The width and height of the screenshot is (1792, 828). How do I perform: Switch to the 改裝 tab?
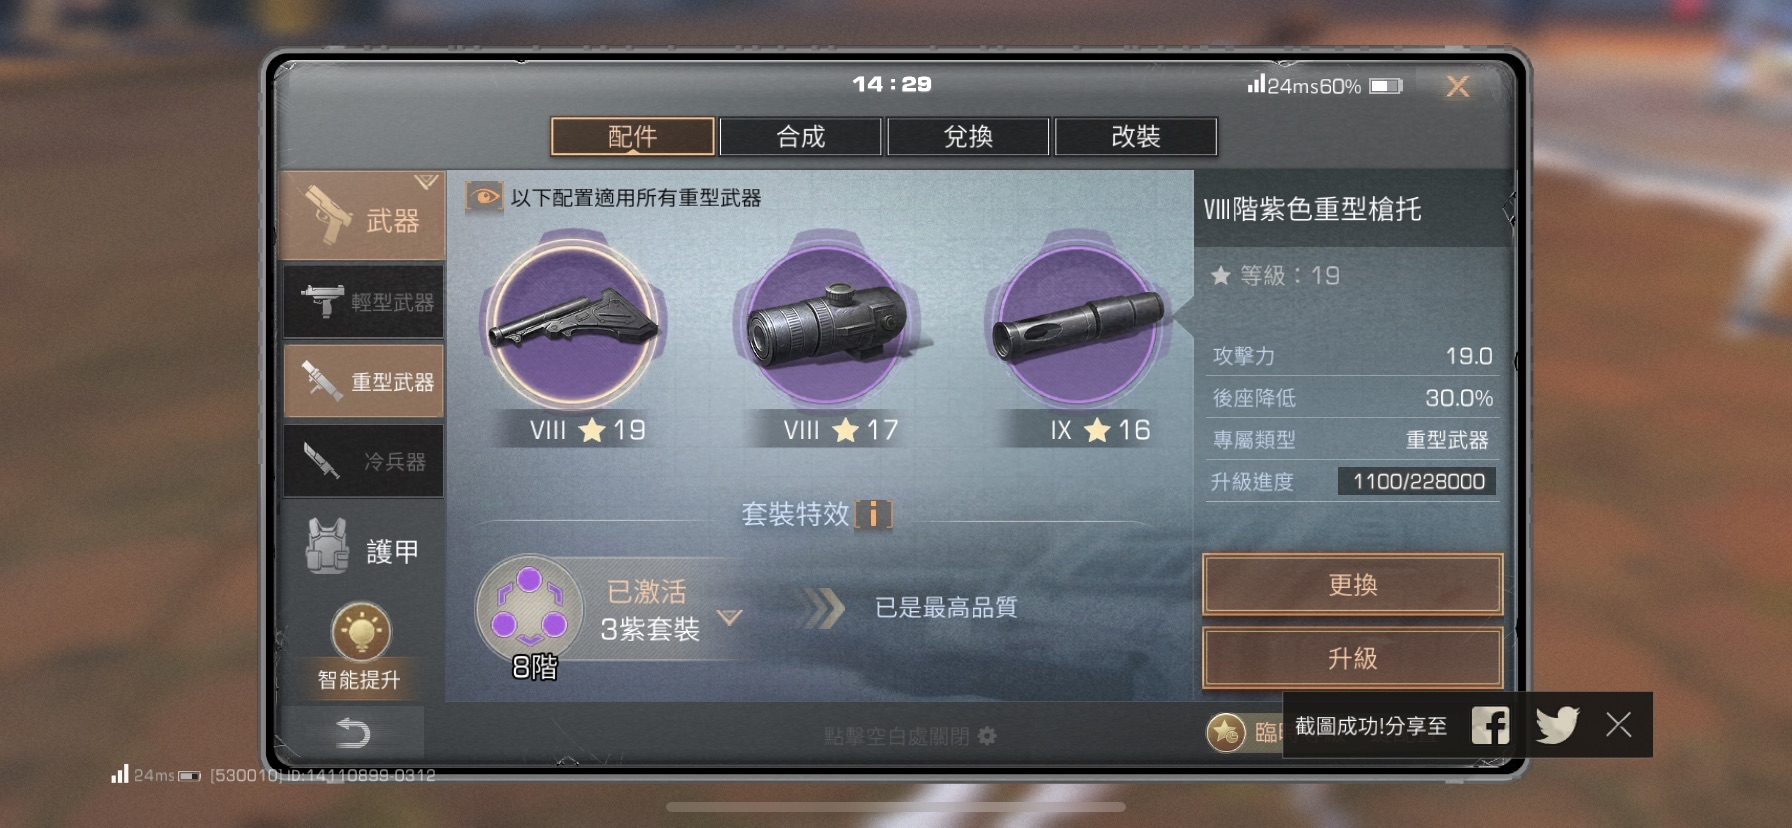coord(1136,137)
